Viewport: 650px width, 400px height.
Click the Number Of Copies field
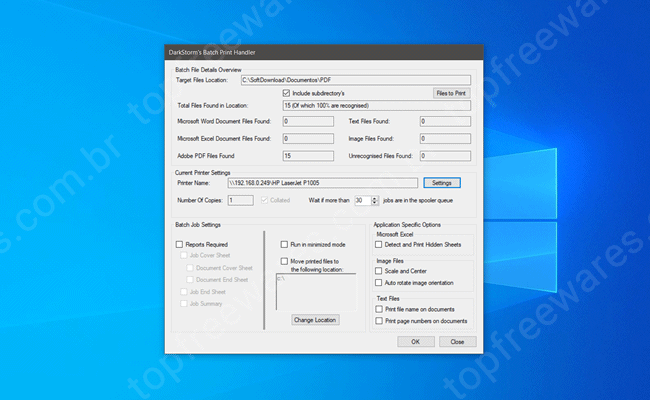240,200
